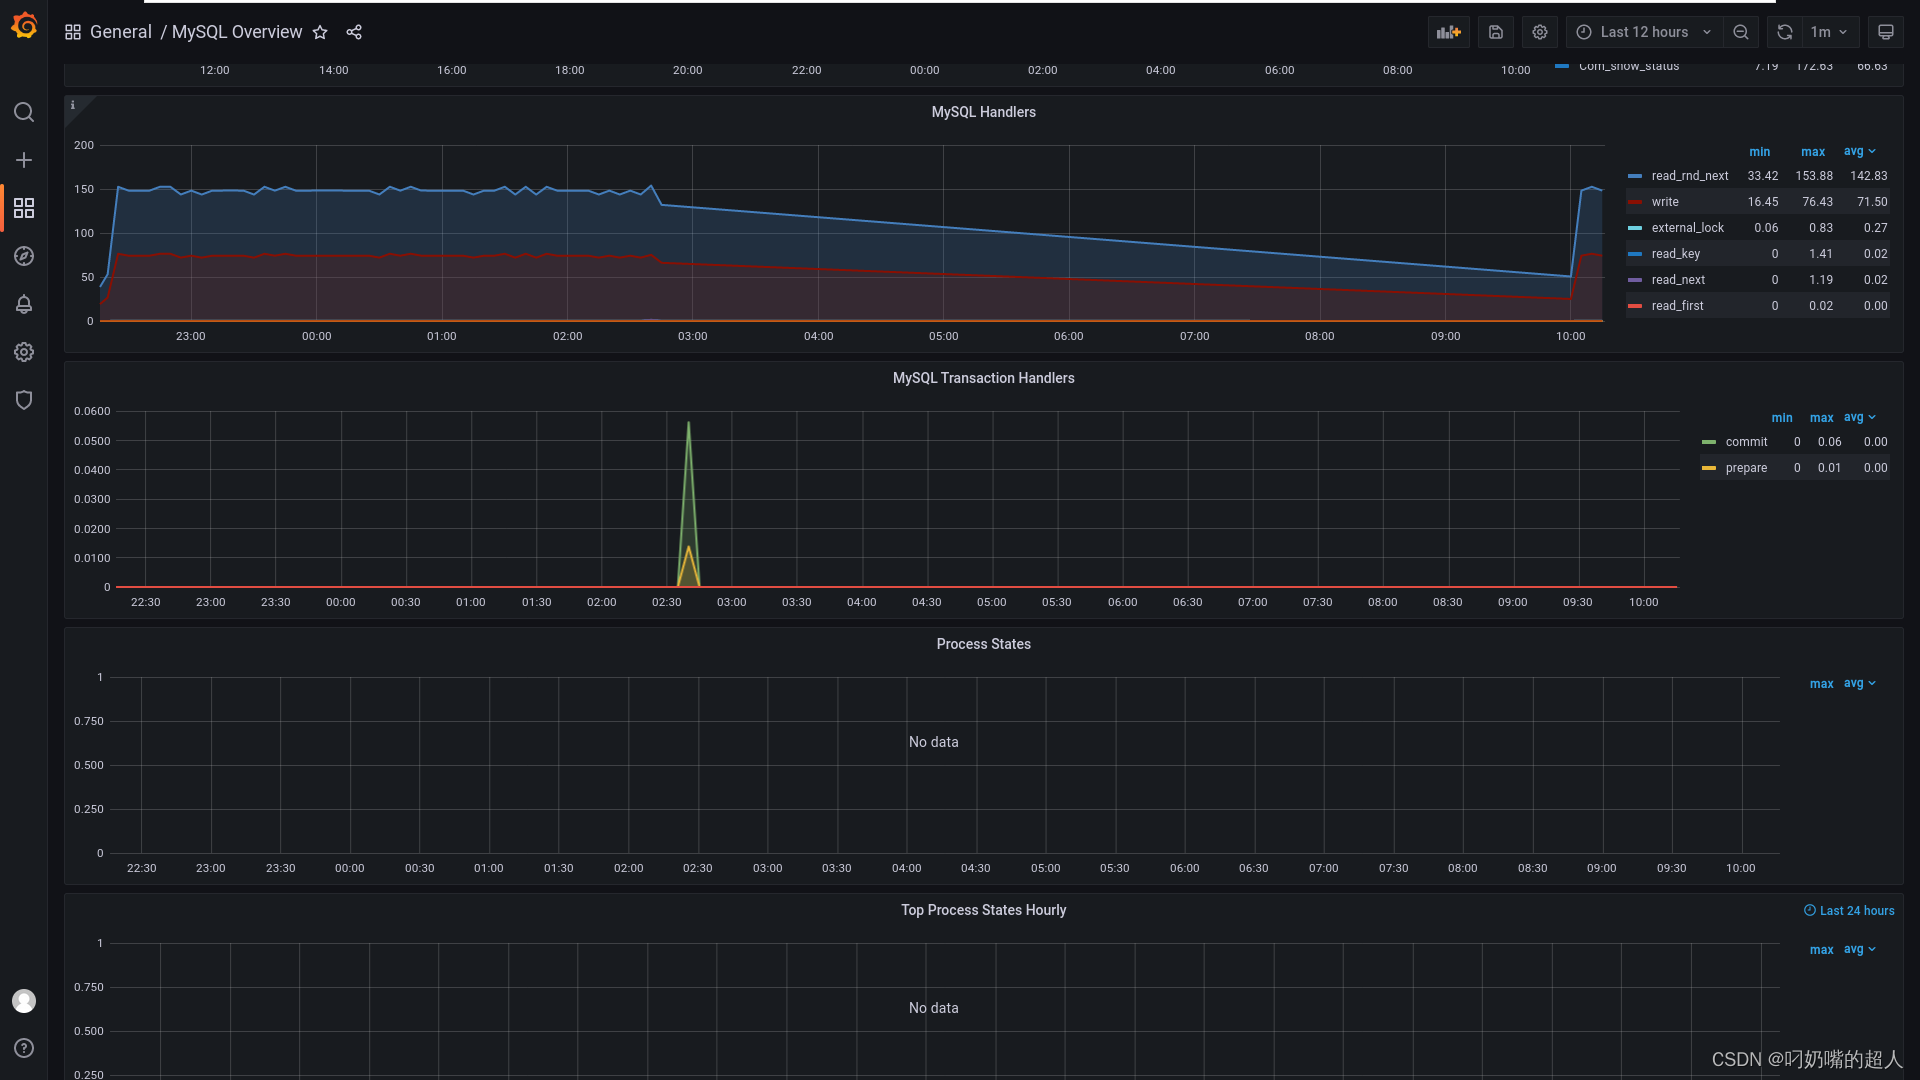The width and height of the screenshot is (1920, 1080).
Task: Click the Create plus icon in sidebar
Action: pyautogui.click(x=24, y=160)
